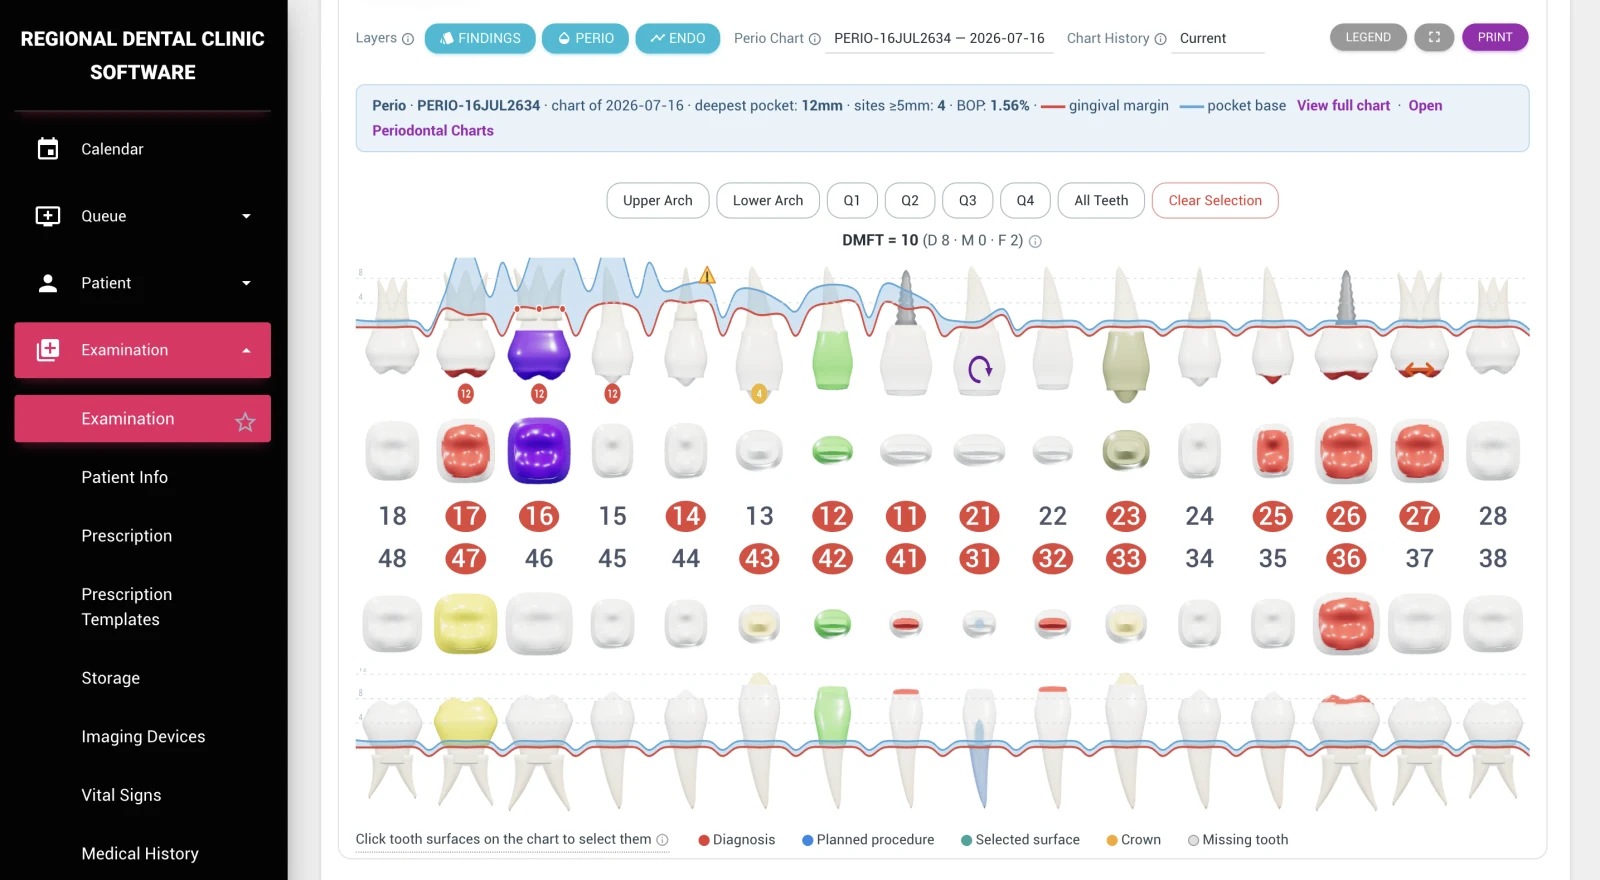Image resolution: width=1600 pixels, height=880 pixels.
Task: Click the orange arrow marker on tooth 27
Action: pyautogui.click(x=1419, y=370)
